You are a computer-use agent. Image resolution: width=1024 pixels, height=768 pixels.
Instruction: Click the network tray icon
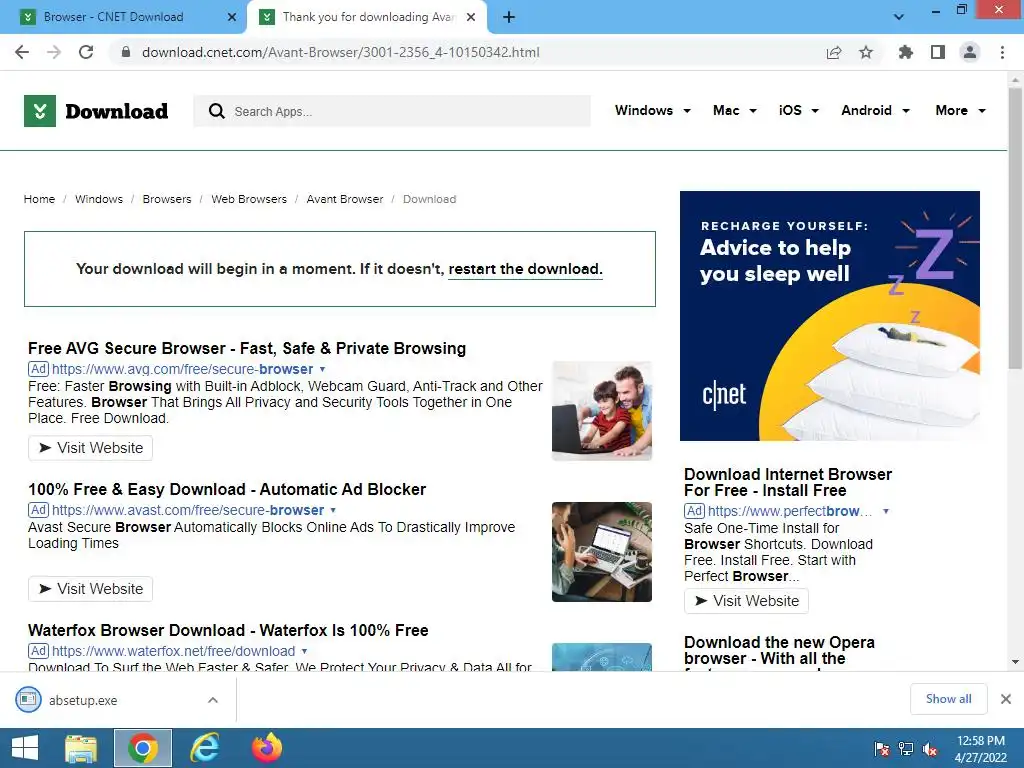coord(906,749)
